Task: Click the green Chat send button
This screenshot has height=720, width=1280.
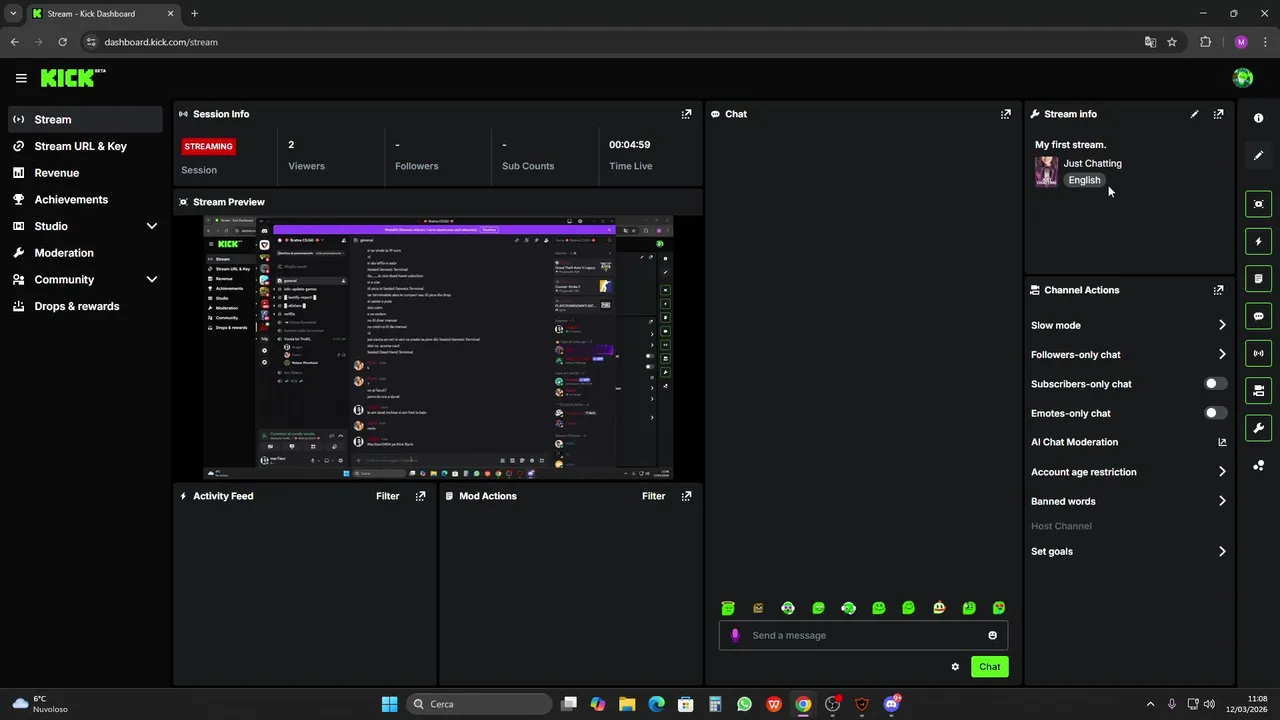Action: 989,667
